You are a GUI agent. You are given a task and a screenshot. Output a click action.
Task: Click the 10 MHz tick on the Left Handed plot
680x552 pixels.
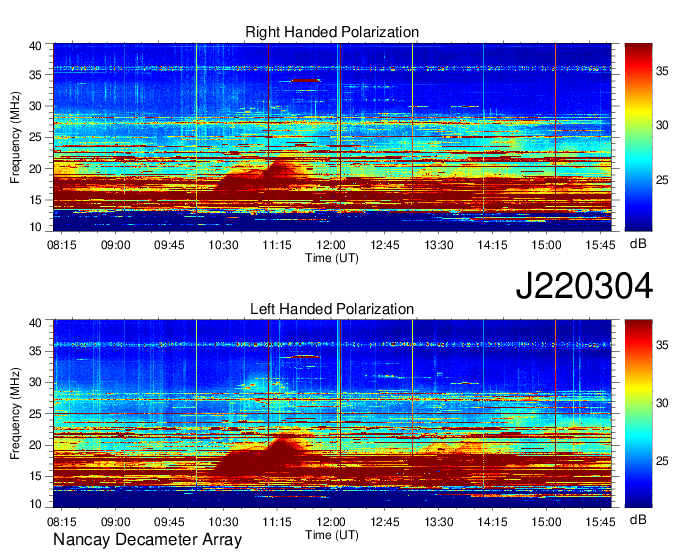point(36,504)
